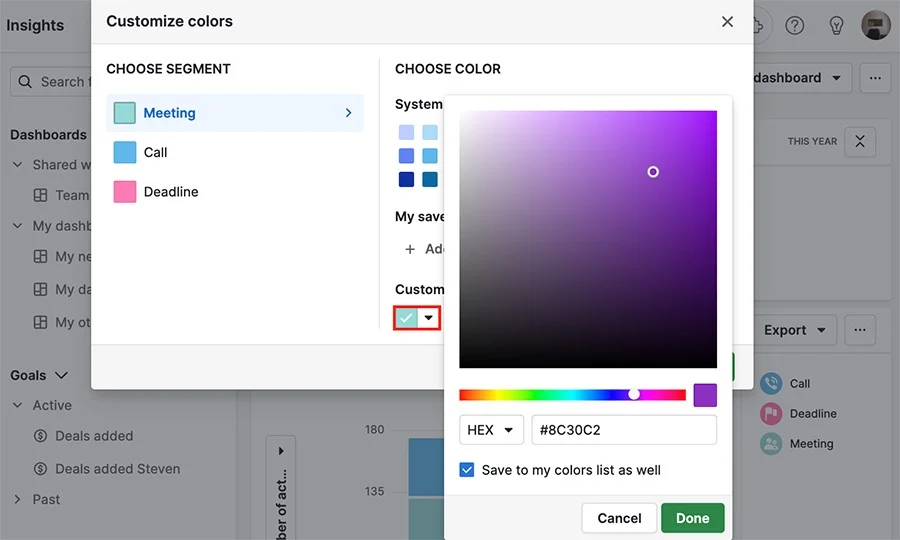The height and width of the screenshot is (540, 900).
Task: Click the search magnifier icon
Action: coord(25,82)
